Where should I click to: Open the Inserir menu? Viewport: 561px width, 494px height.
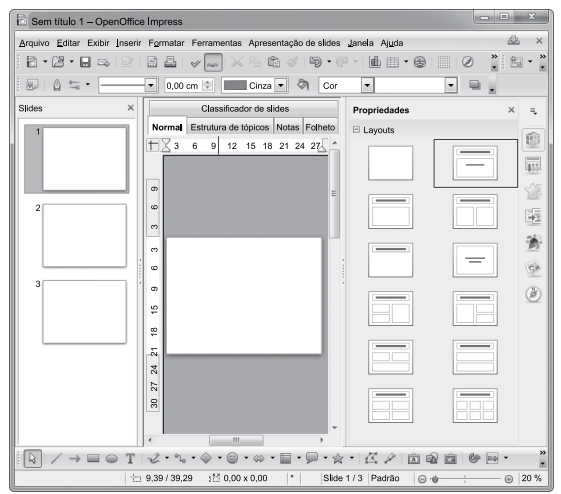tap(128, 43)
